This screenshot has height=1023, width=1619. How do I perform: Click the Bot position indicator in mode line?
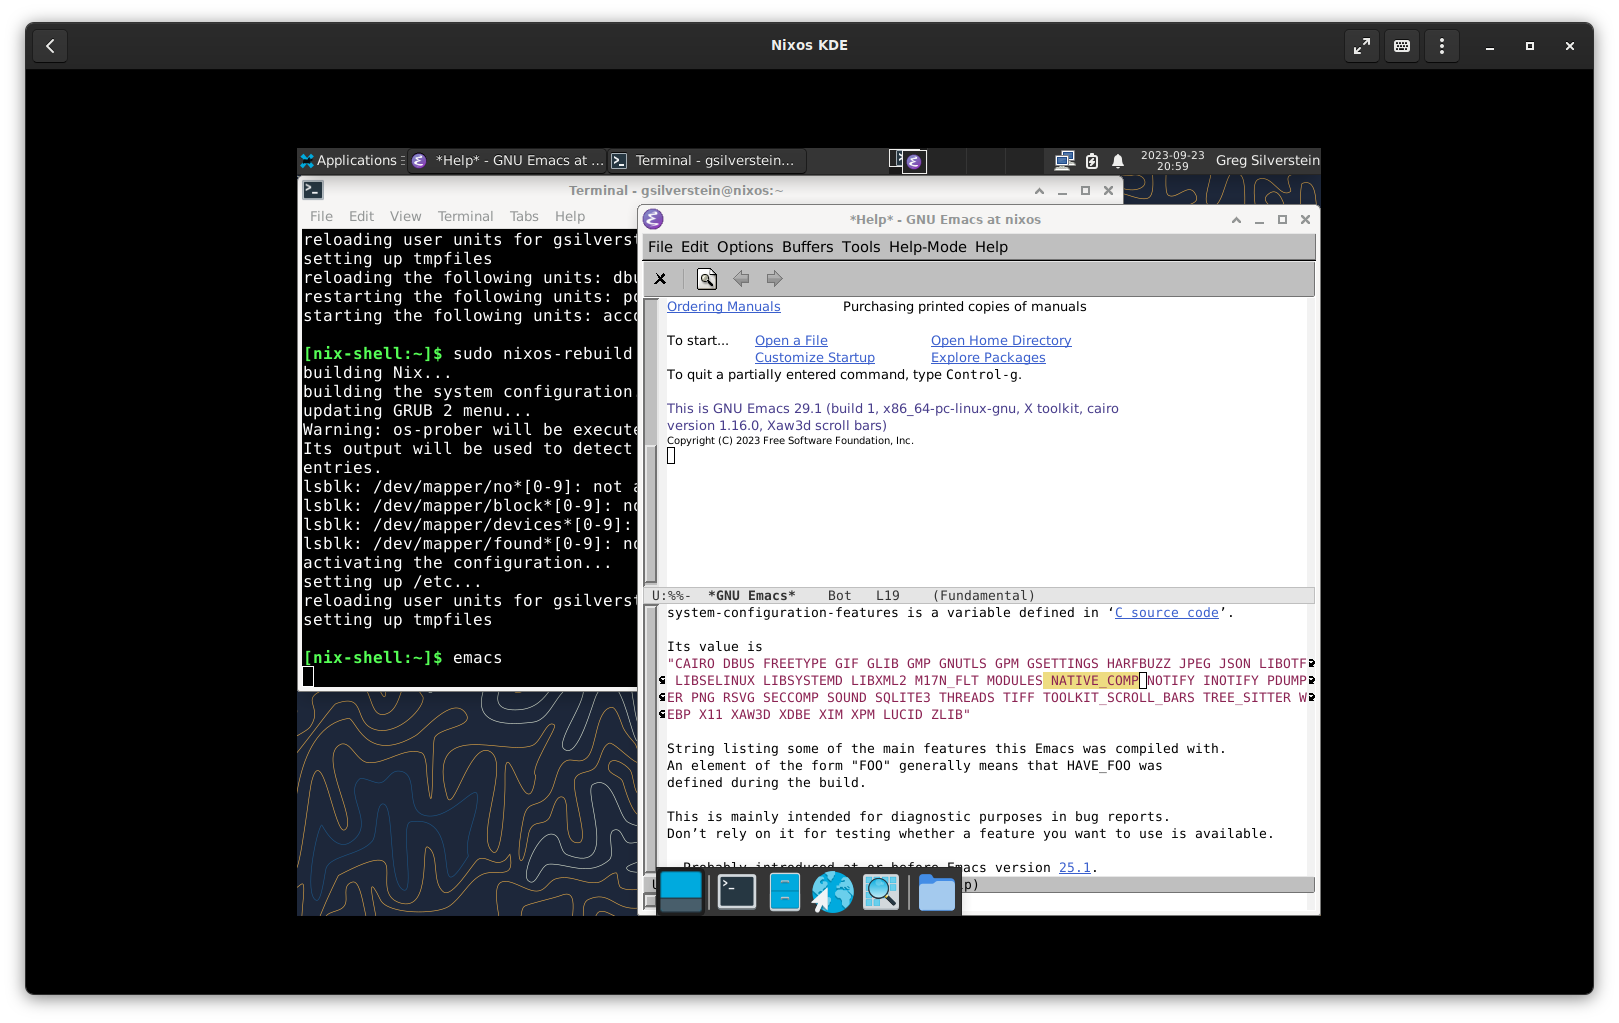point(839,596)
